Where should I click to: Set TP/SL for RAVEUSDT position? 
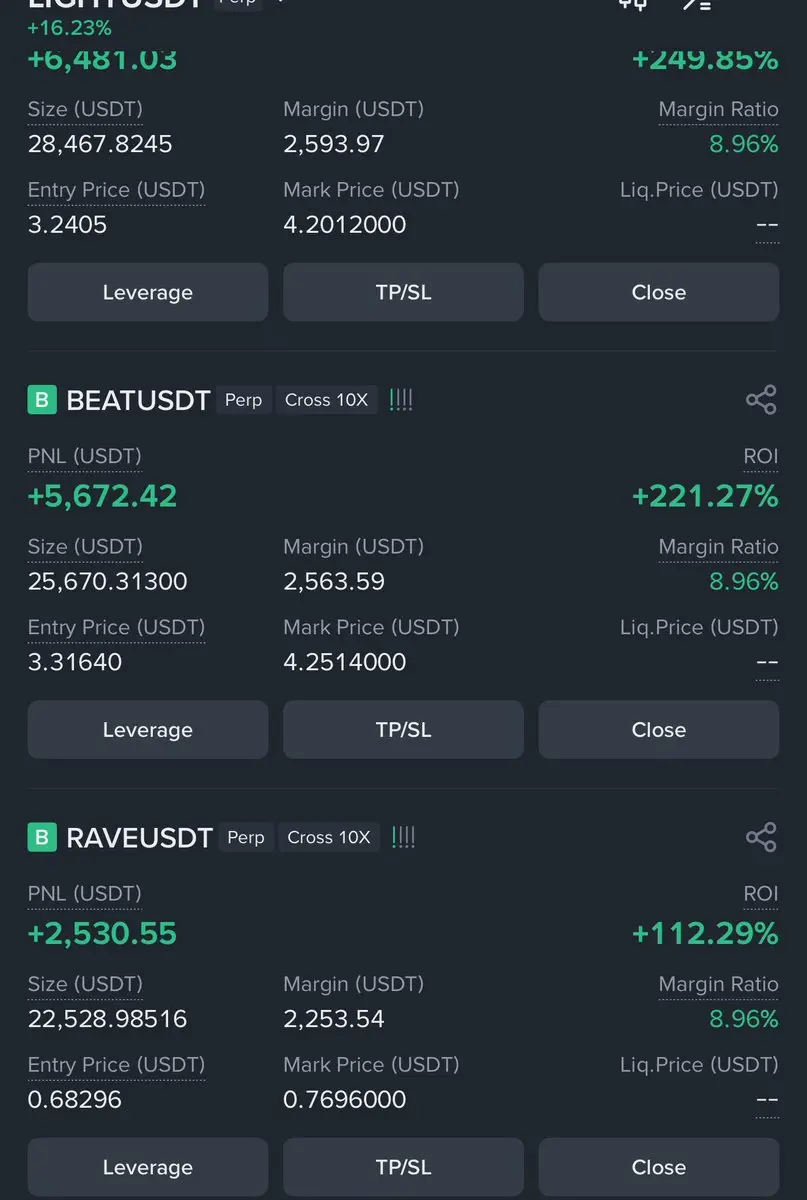tap(403, 1167)
